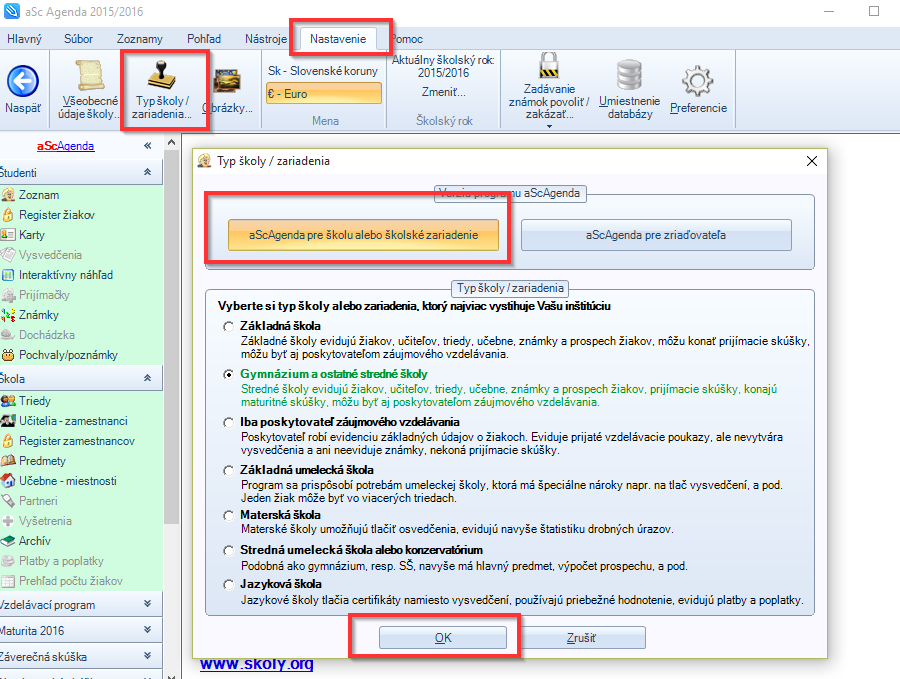Click Vyšetrenia plus icon in sidebar
900x679 pixels.
pyautogui.click(x=8, y=521)
